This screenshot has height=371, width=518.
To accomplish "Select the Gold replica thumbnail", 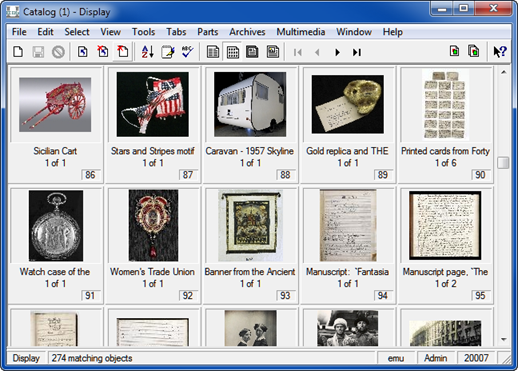I will 348,104.
